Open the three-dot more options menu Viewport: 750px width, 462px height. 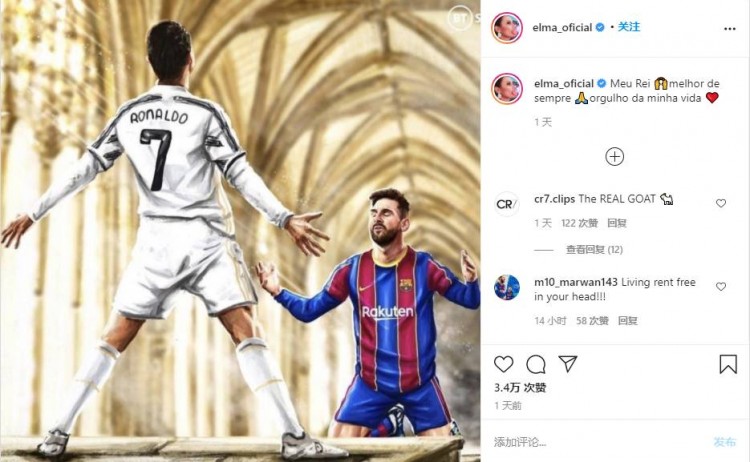pyautogui.click(x=729, y=29)
